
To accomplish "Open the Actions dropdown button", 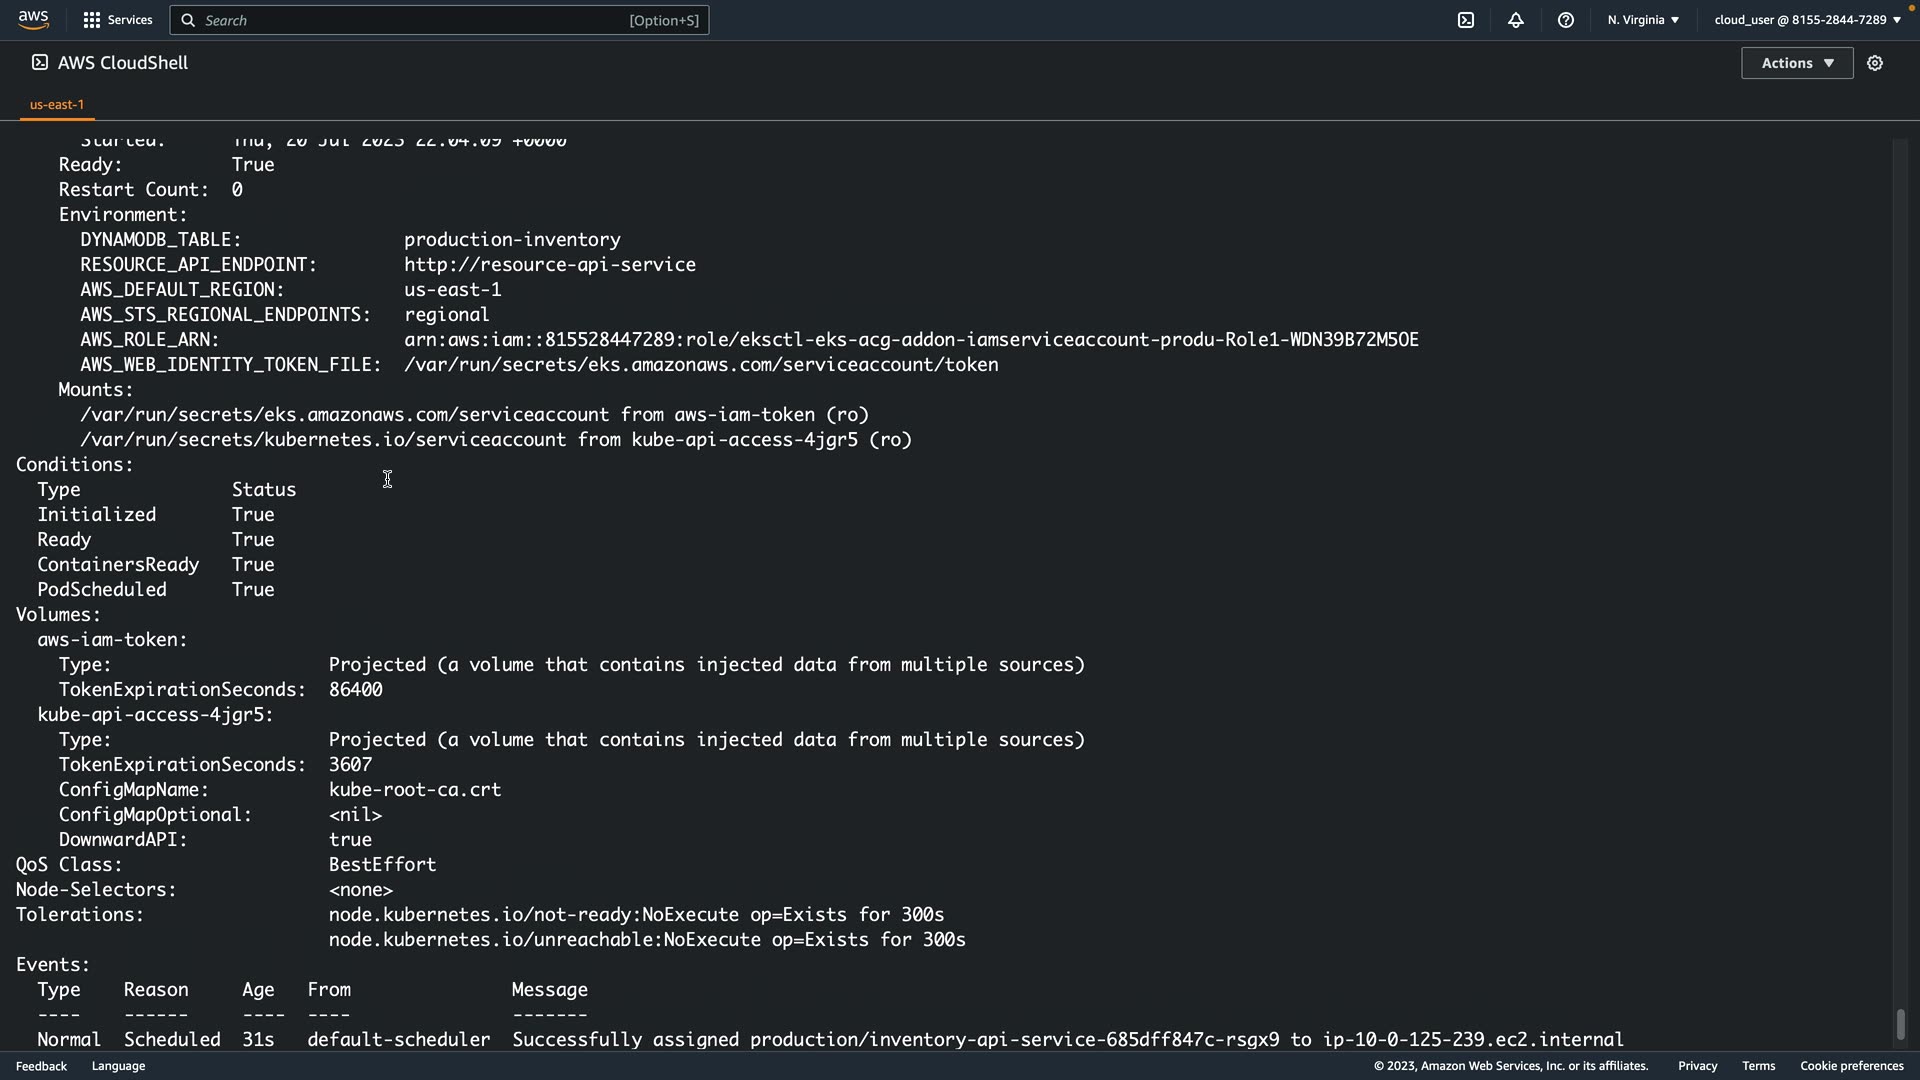I will (x=1797, y=63).
